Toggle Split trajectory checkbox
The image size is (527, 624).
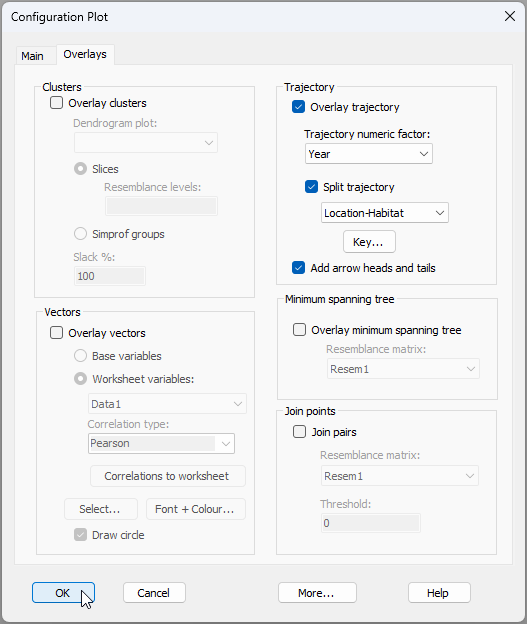coord(311,187)
